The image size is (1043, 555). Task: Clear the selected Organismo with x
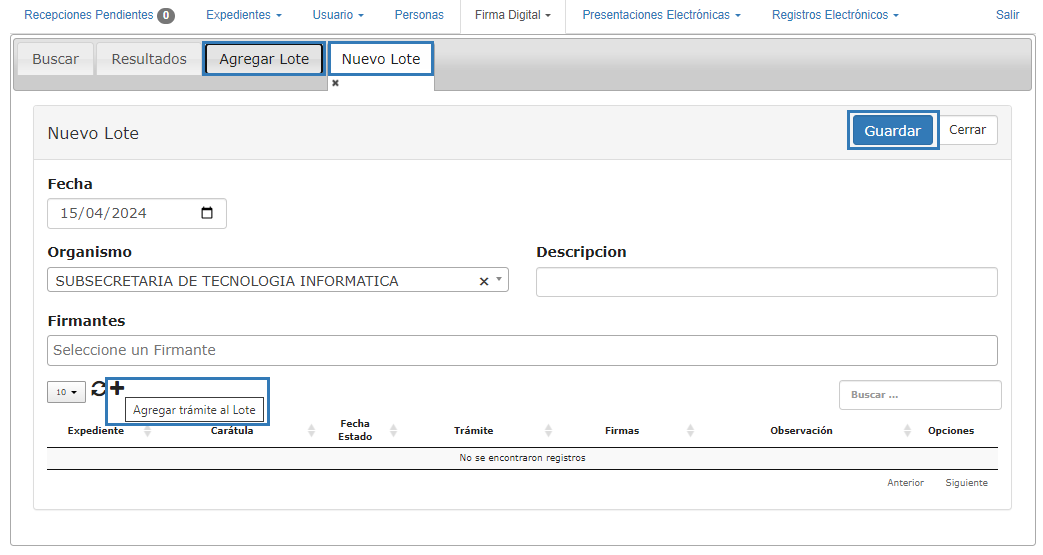coord(484,282)
